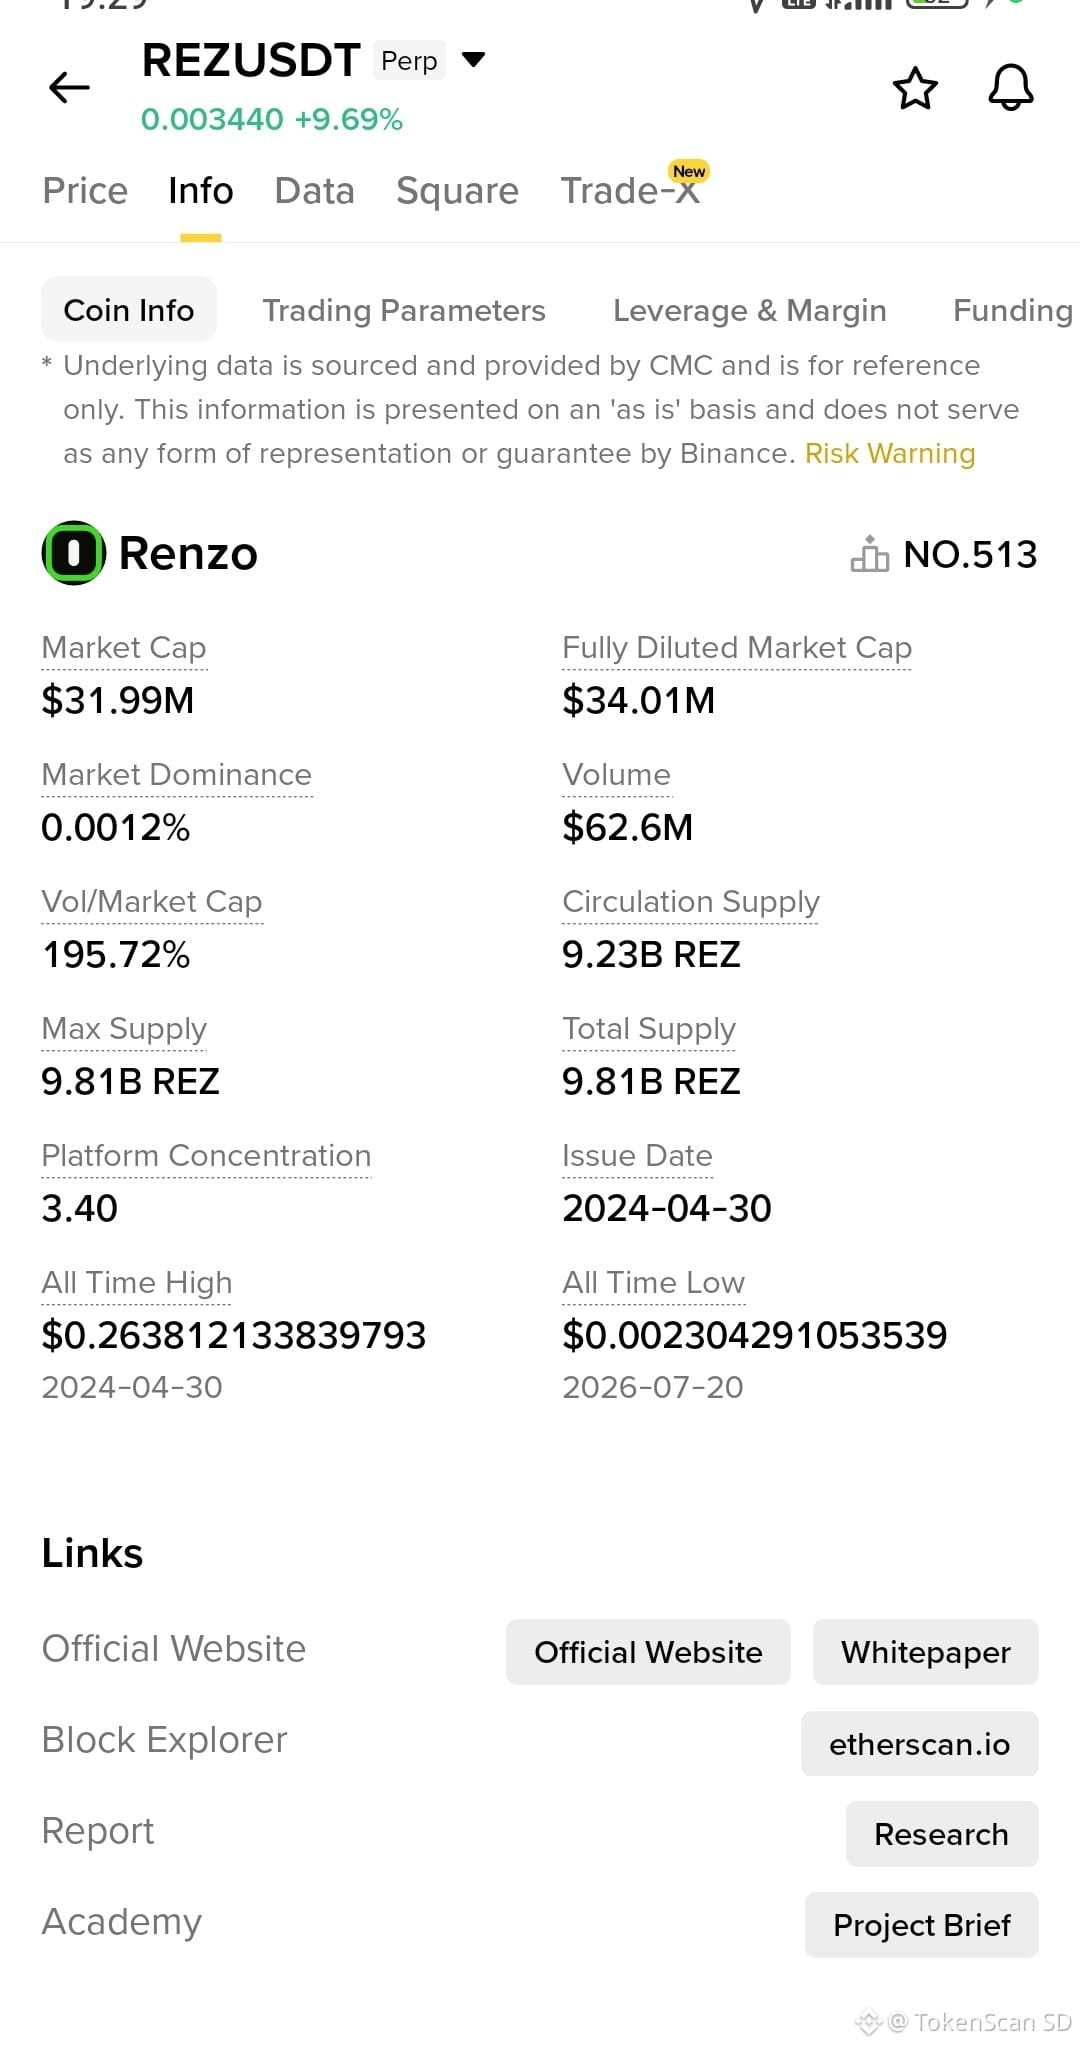Open the Research report button
This screenshot has height=2047, width=1080.
pyautogui.click(x=942, y=1834)
